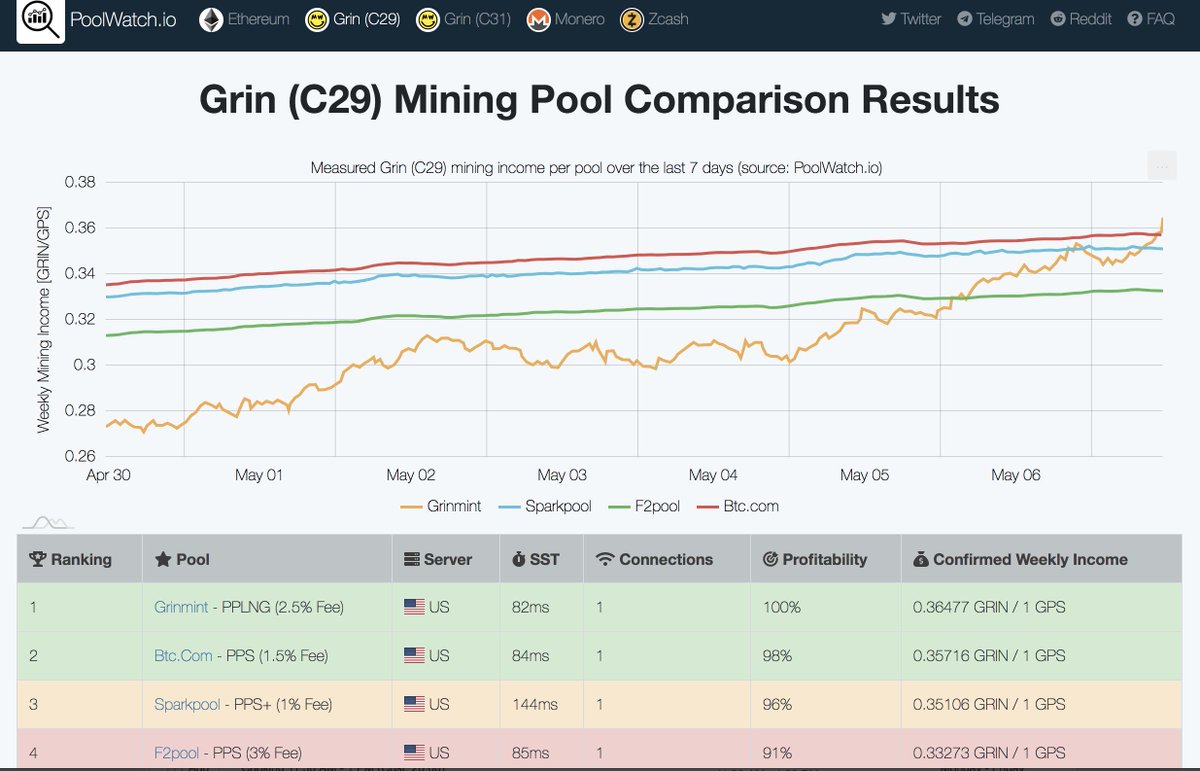Select the Ethereum coin icon in navigation
Screen dimensions: 1200x771
click(209, 18)
